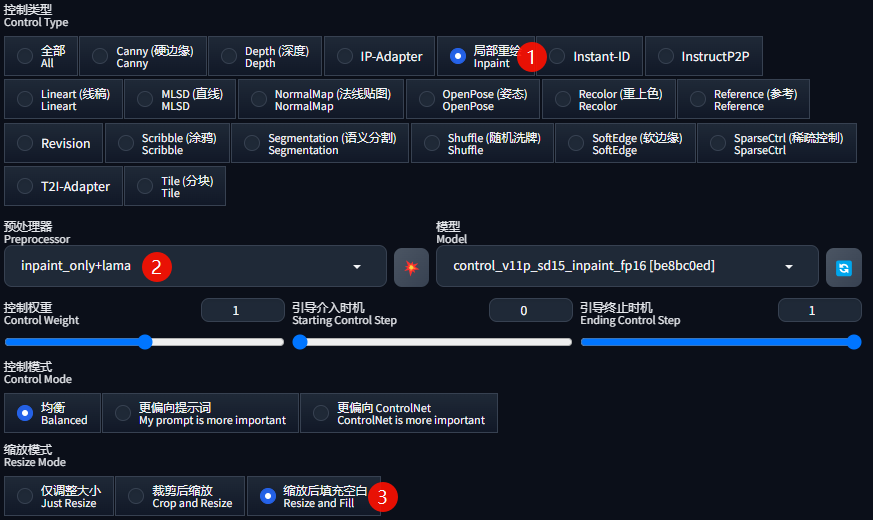873x520 pixels.
Task: Select SparseCtrl control type
Action: 777,143
